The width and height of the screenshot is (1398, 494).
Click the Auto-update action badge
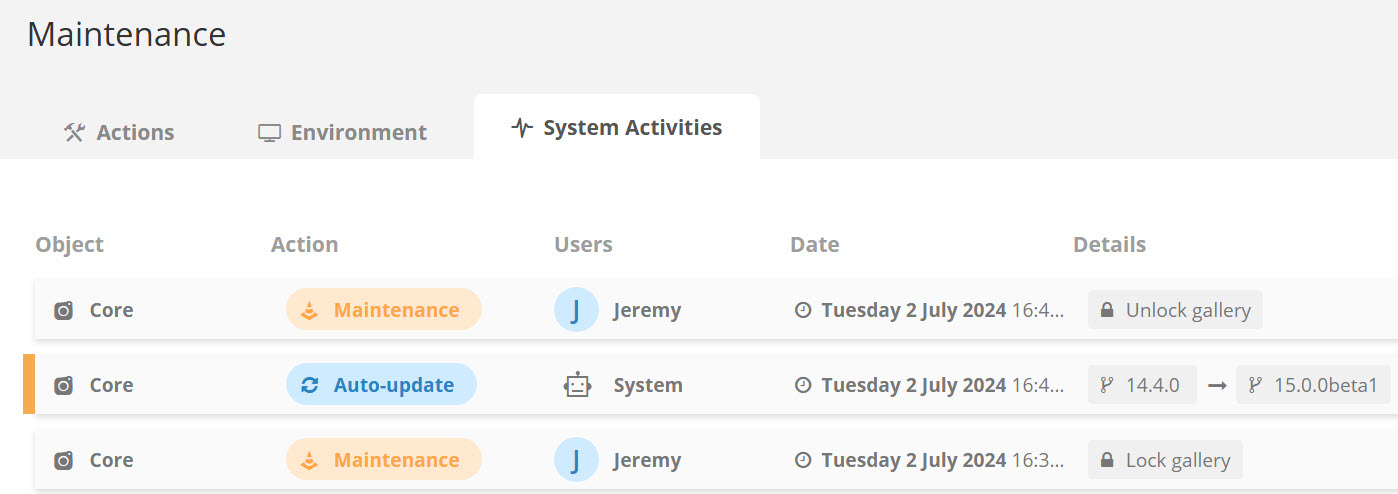381,385
